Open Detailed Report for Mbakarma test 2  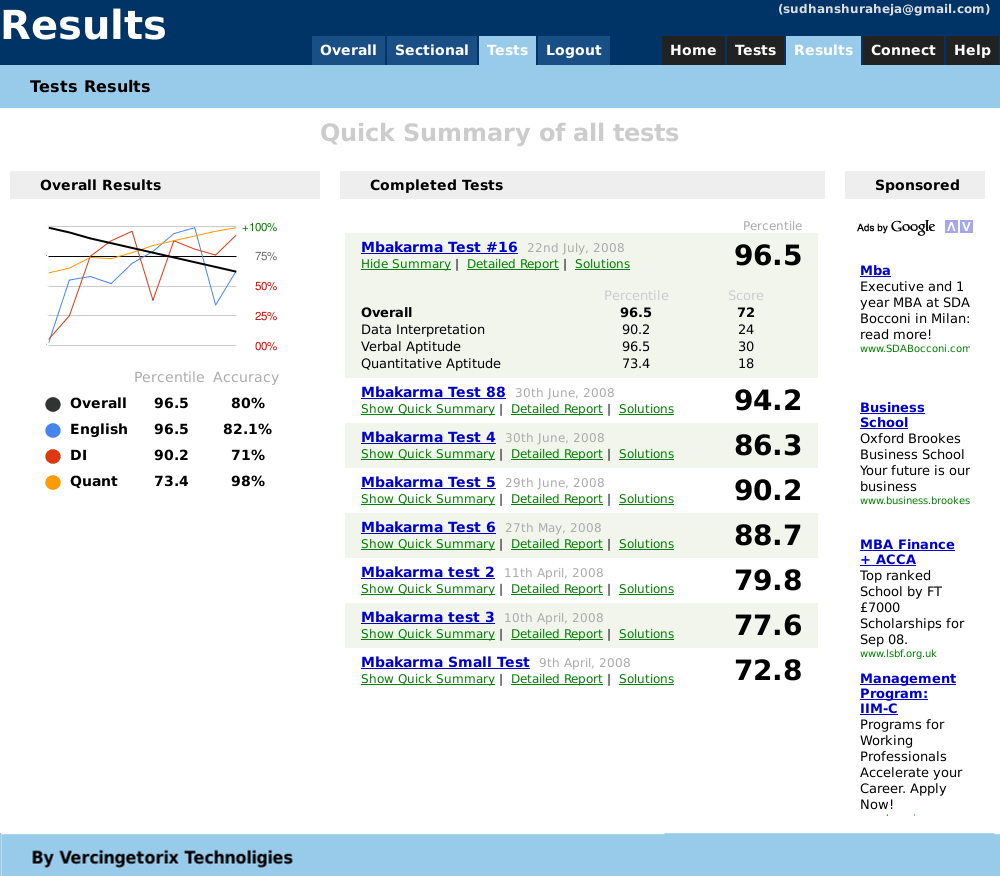pos(557,589)
